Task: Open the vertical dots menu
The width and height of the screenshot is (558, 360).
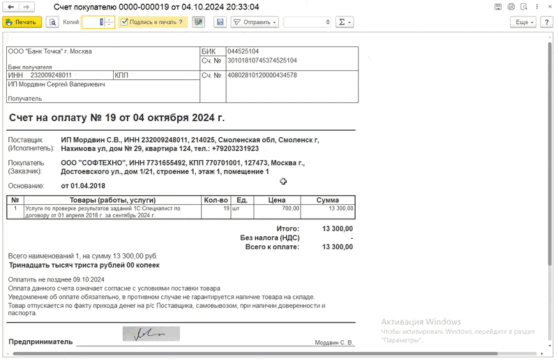Action: click(x=537, y=7)
